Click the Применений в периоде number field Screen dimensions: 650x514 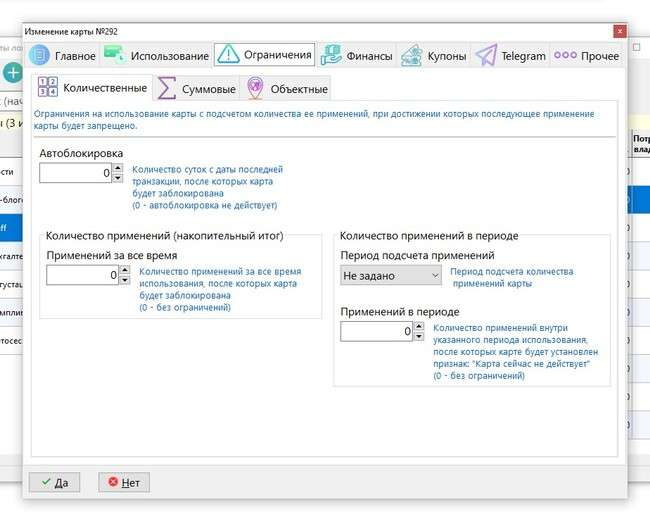pos(375,331)
